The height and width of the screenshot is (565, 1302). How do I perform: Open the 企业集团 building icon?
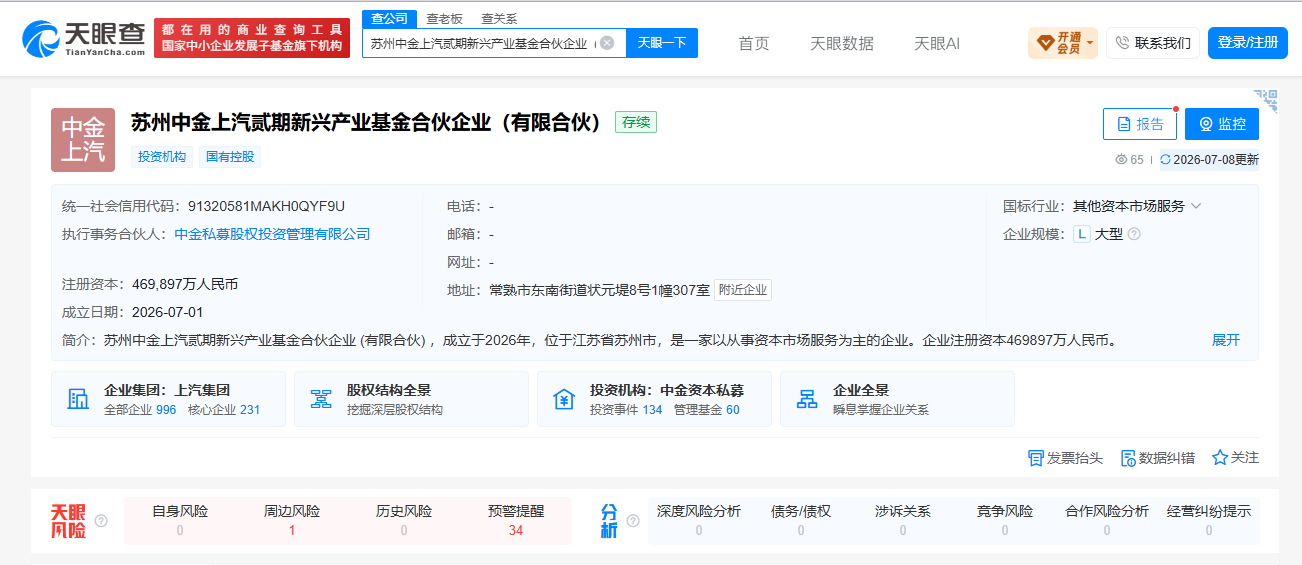(x=78, y=399)
